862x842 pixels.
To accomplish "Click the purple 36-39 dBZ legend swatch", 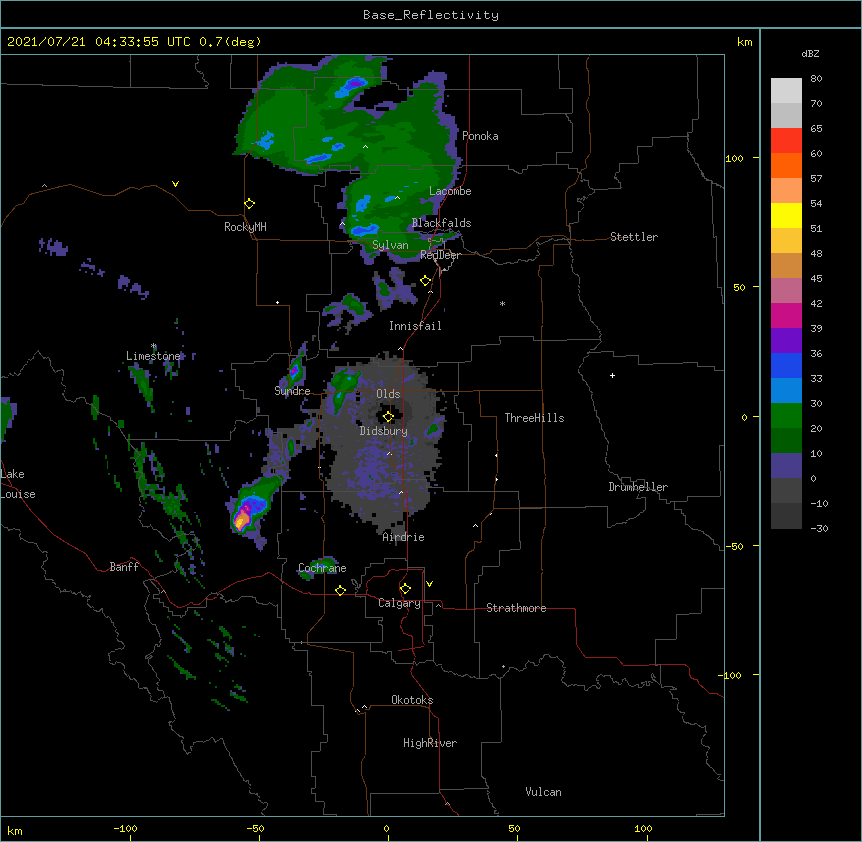I will click(x=786, y=341).
